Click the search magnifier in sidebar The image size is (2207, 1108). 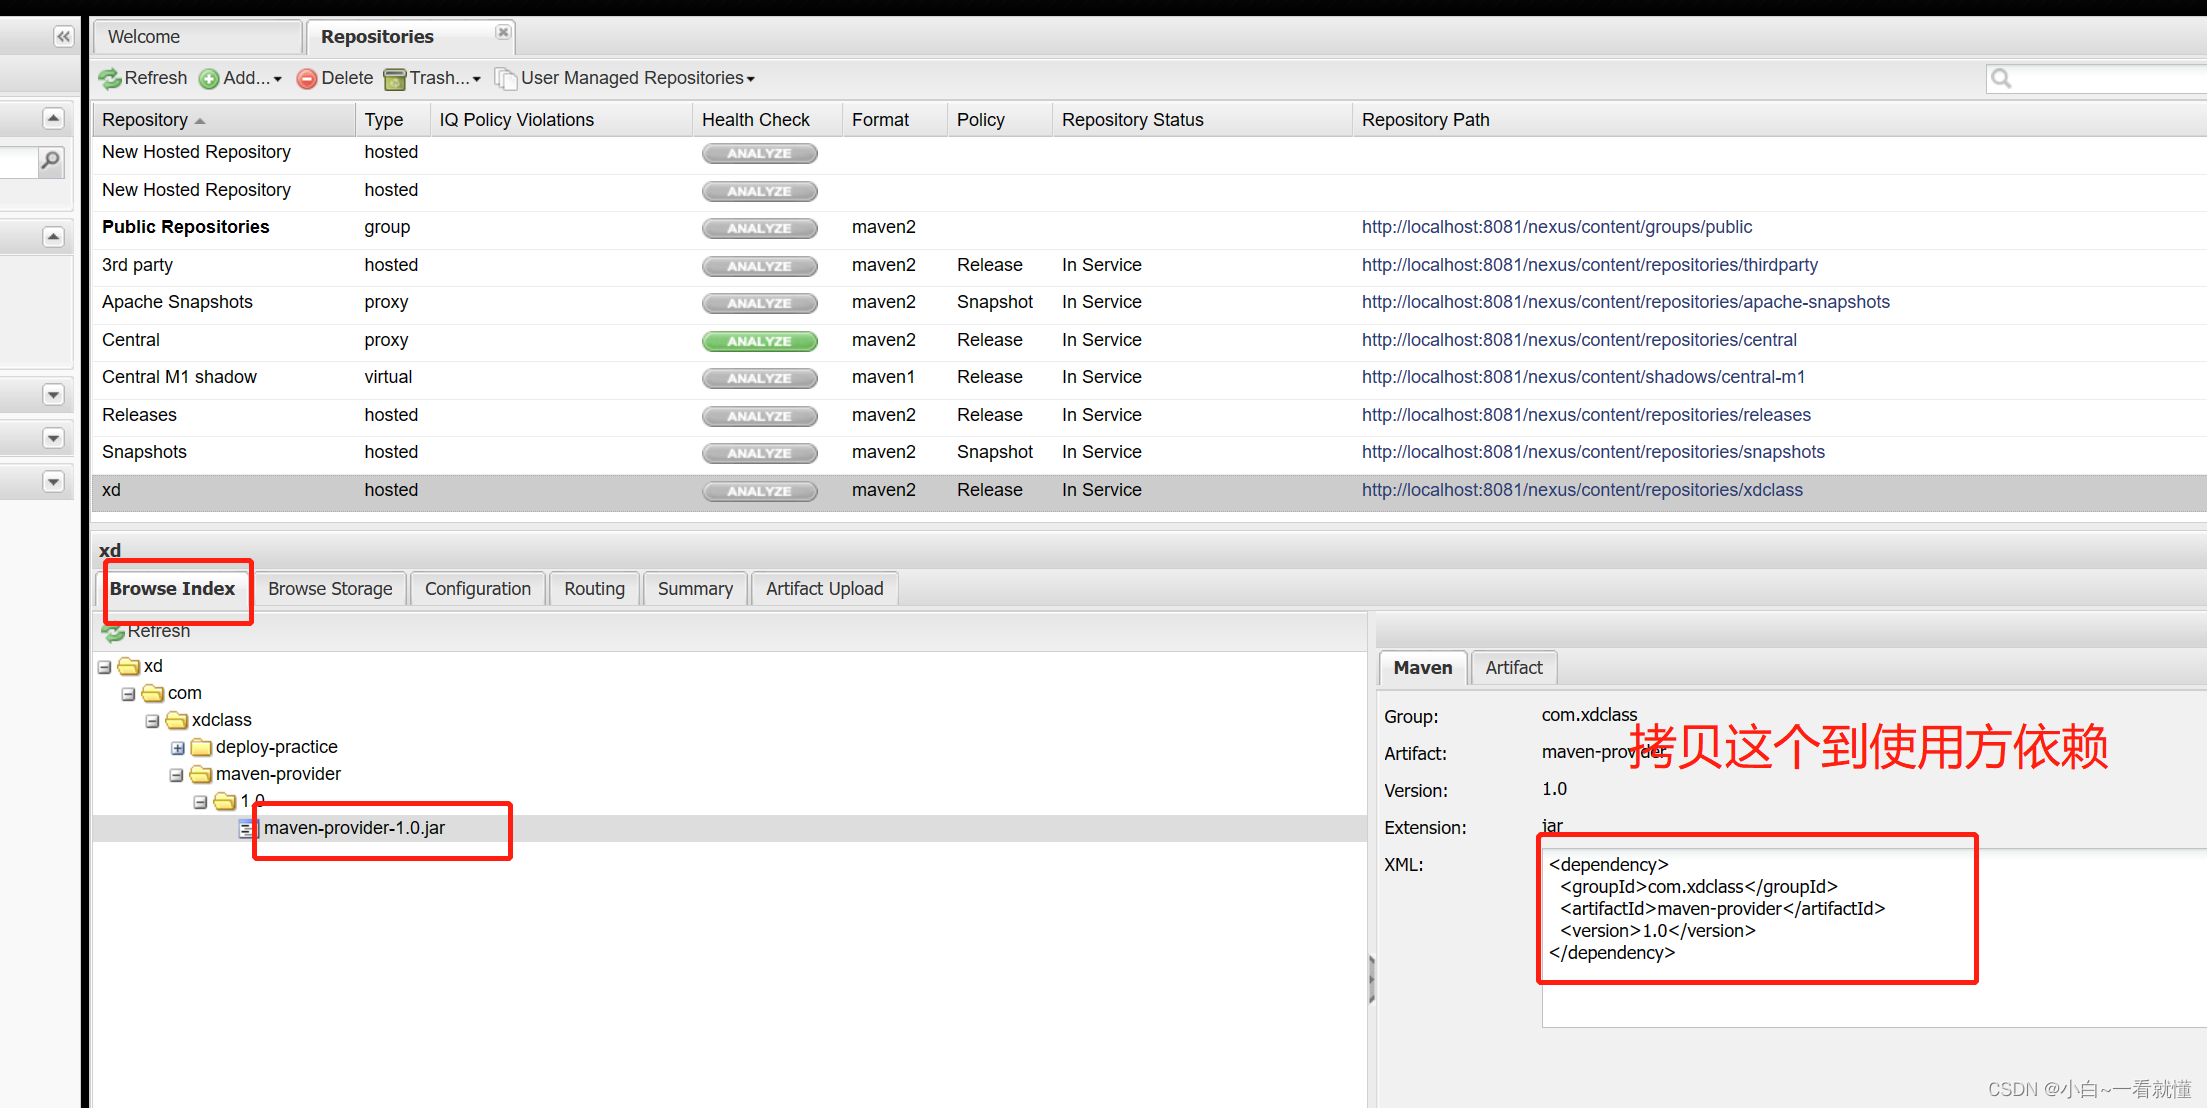point(50,161)
